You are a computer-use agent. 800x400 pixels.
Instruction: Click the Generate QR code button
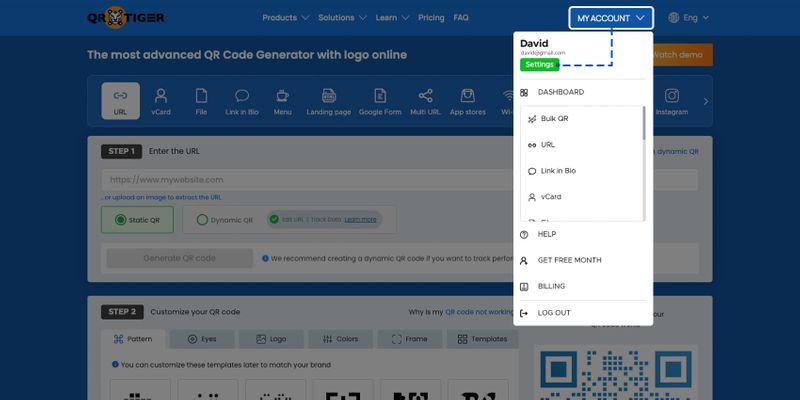click(180, 258)
